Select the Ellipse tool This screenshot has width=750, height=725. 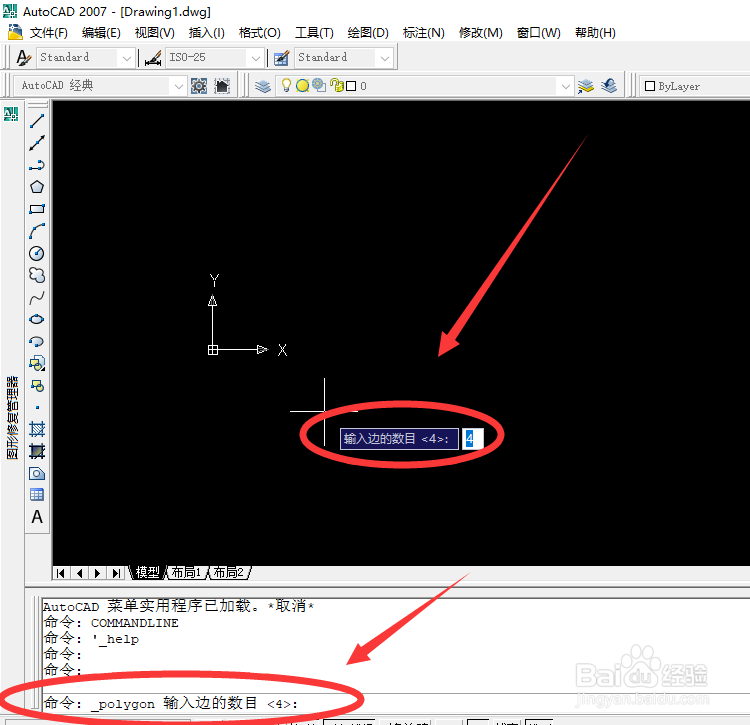point(37,319)
